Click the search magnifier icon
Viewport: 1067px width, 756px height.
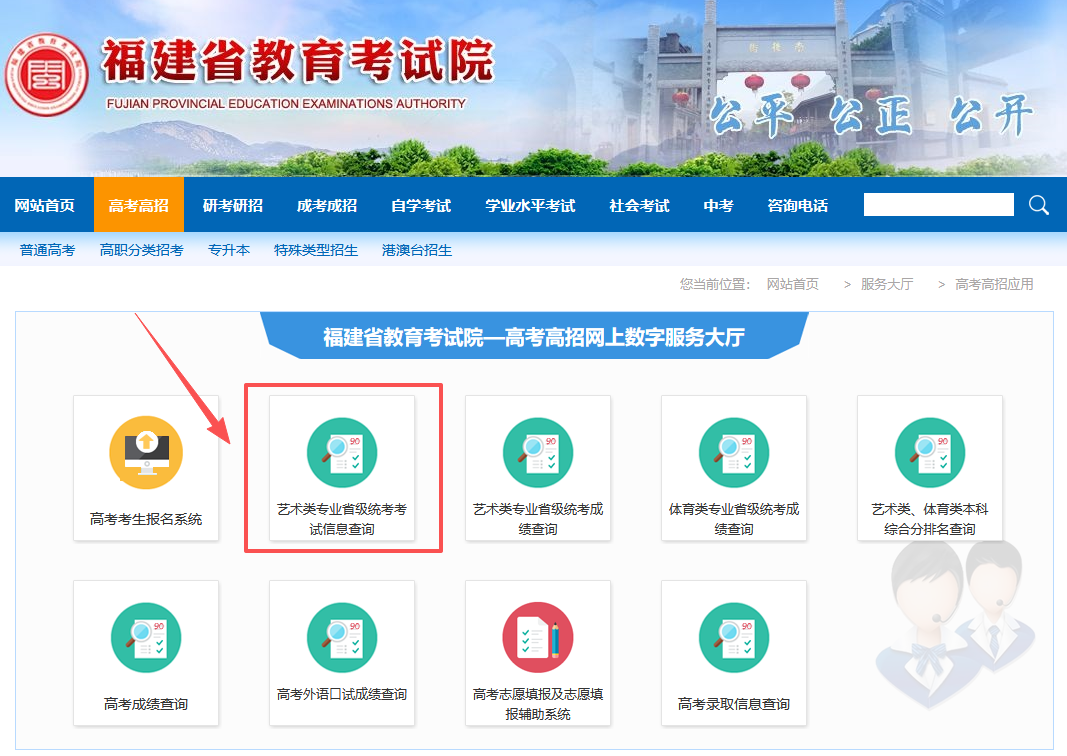tap(1039, 204)
